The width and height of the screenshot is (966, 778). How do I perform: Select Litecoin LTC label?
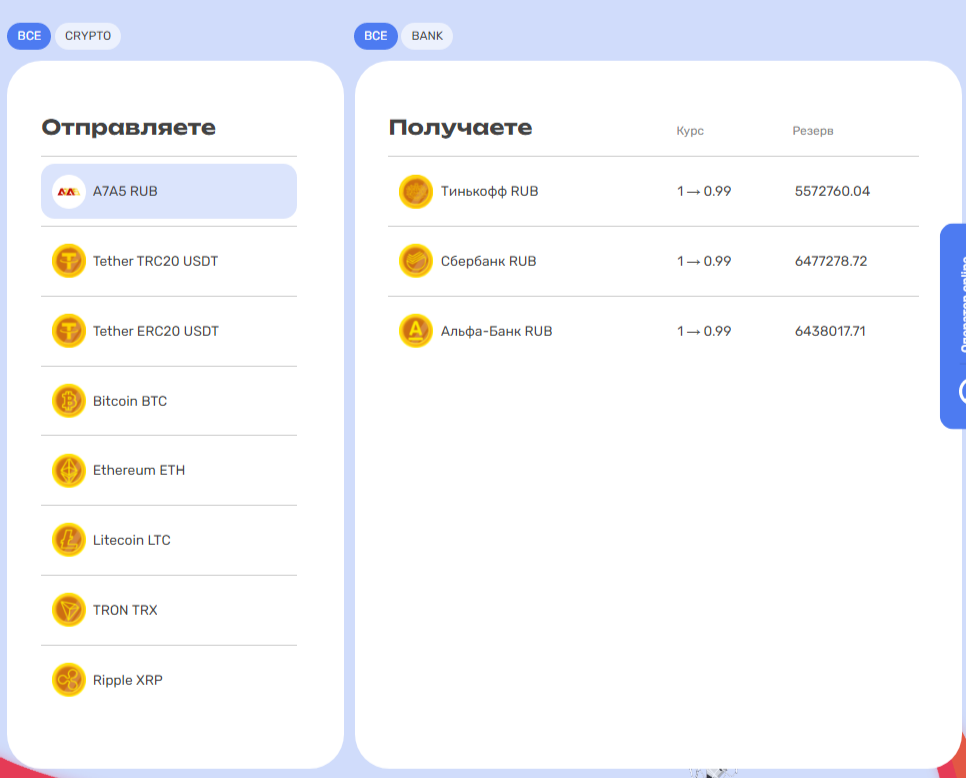[x=132, y=540]
